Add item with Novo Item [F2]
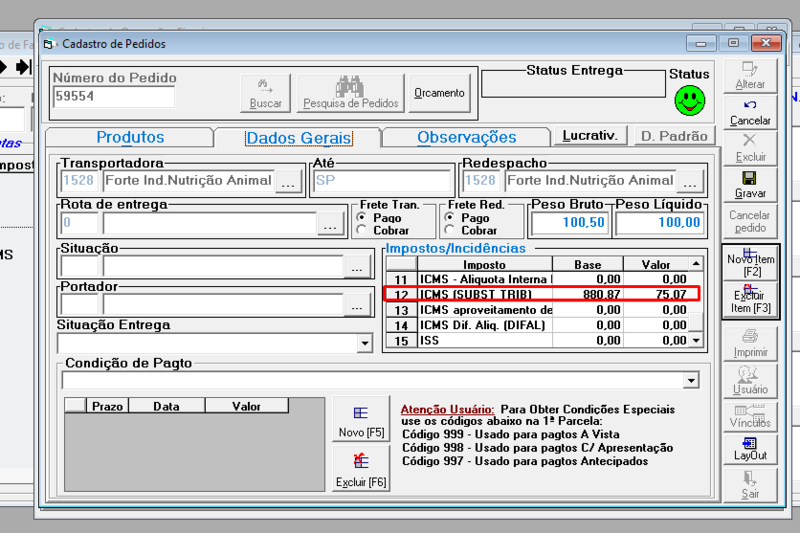This screenshot has height=533, width=800. [x=751, y=263]
